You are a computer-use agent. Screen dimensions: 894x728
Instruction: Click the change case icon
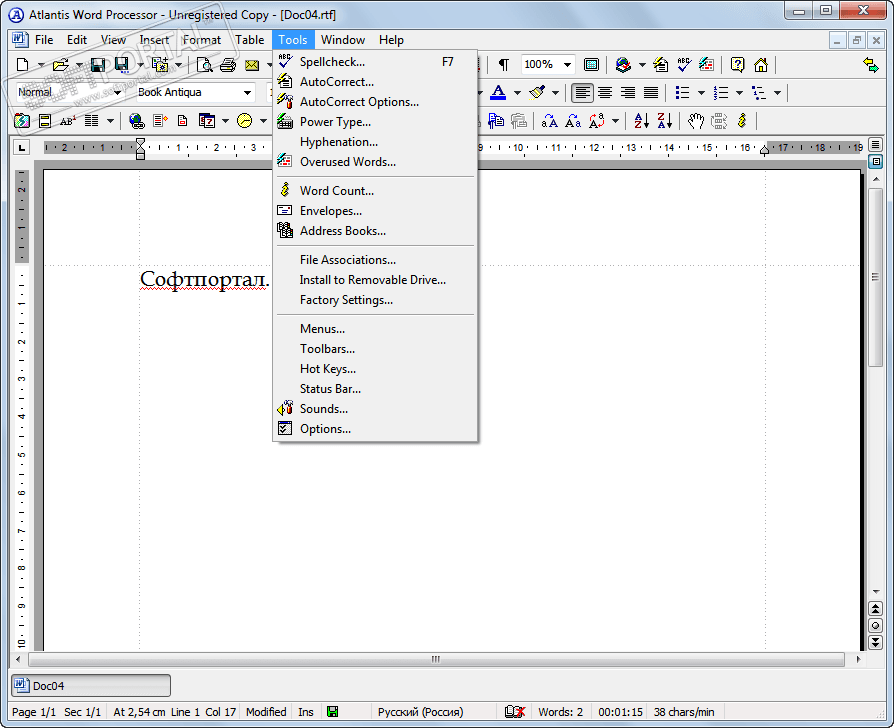597,121
